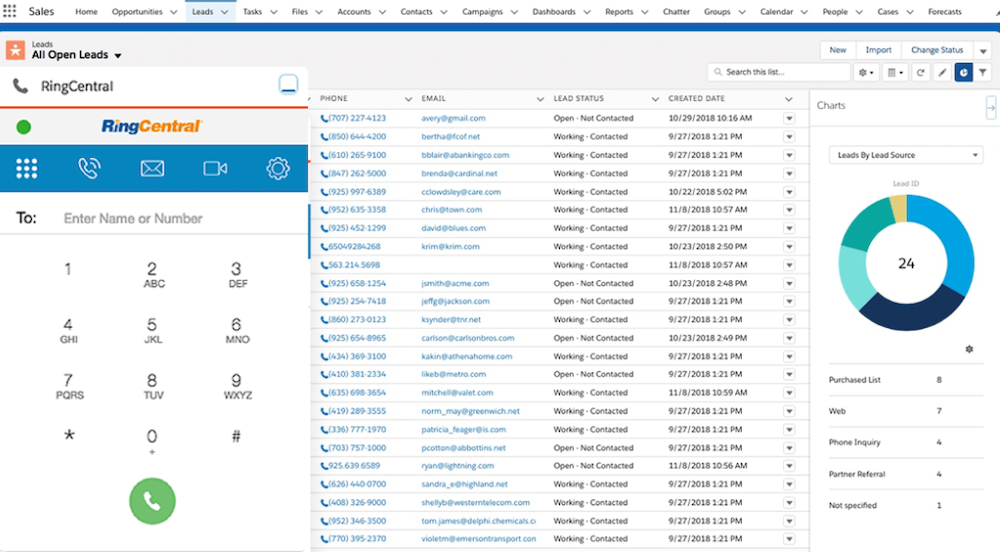Open the Lead Status column menu
1000x552 pixels.
[655, 99]
